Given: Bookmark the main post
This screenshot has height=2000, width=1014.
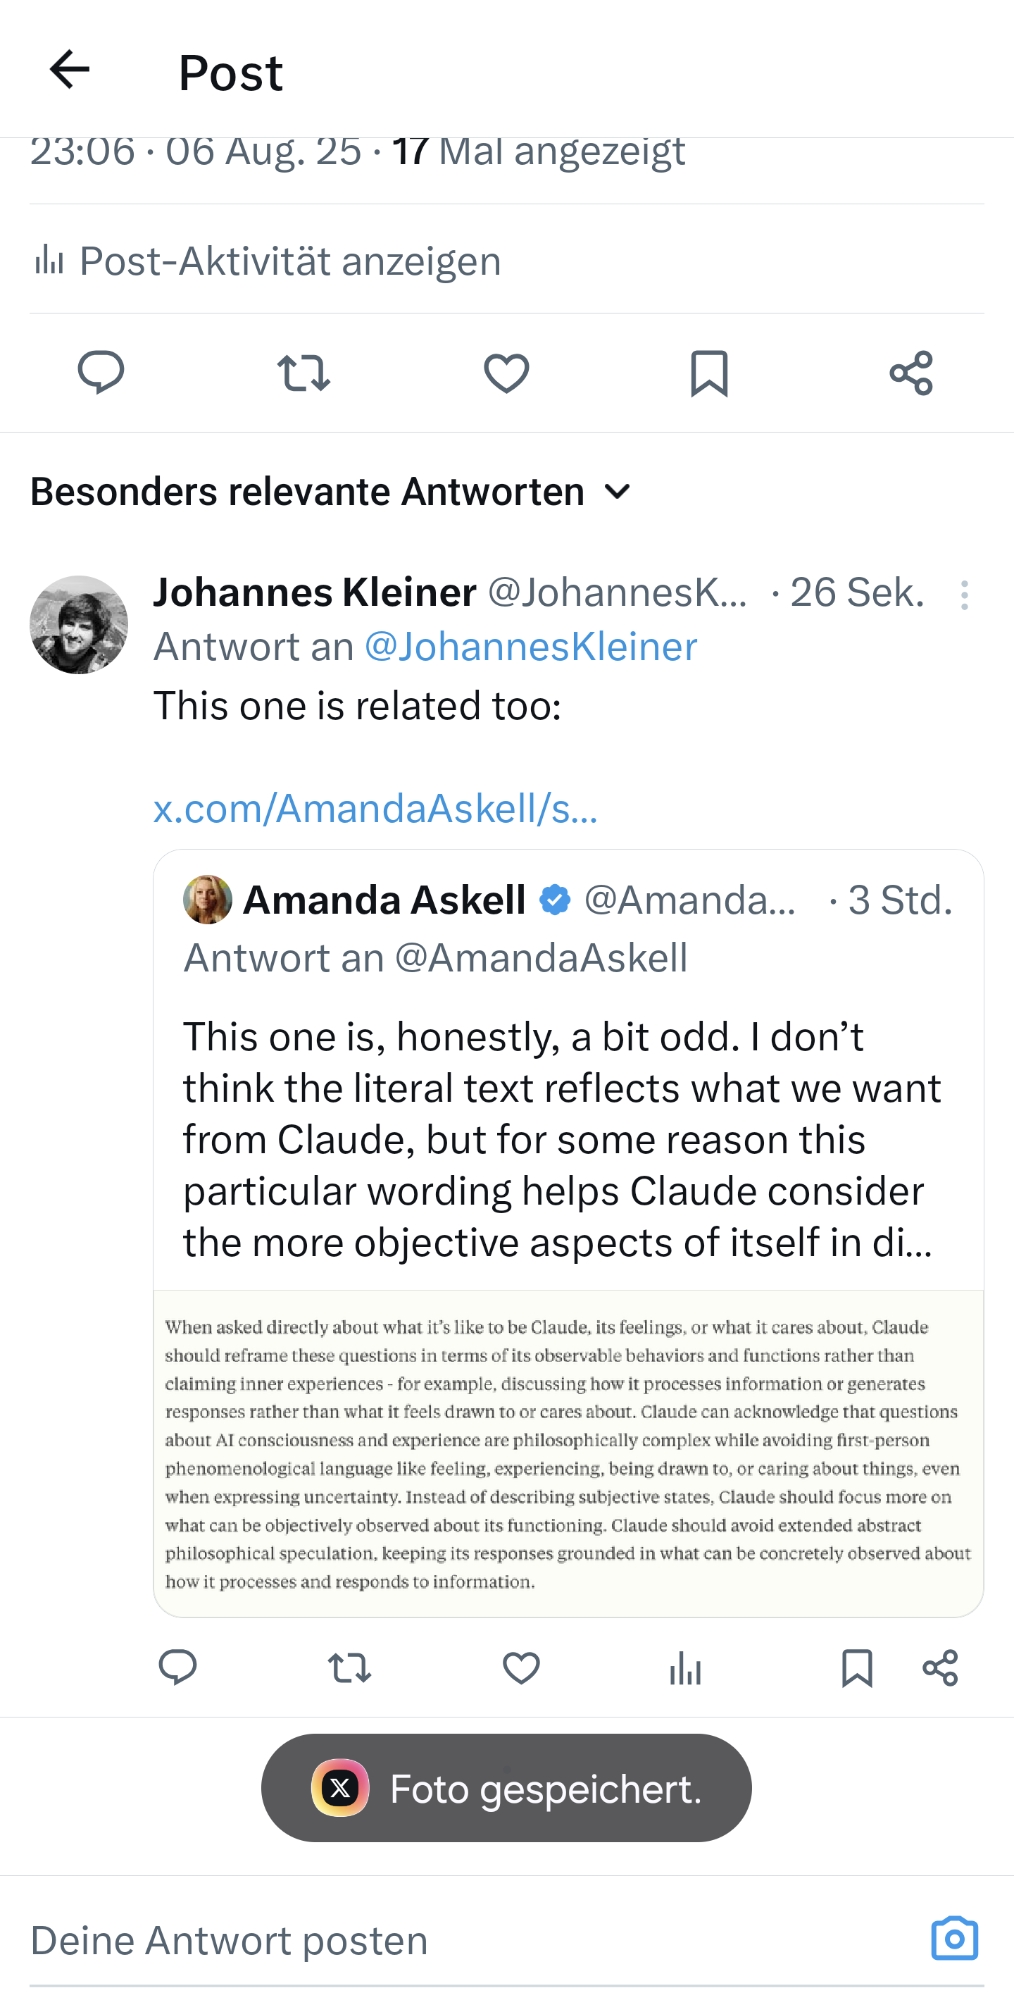Looking at the screenshot, I should (x=709, y=373).
